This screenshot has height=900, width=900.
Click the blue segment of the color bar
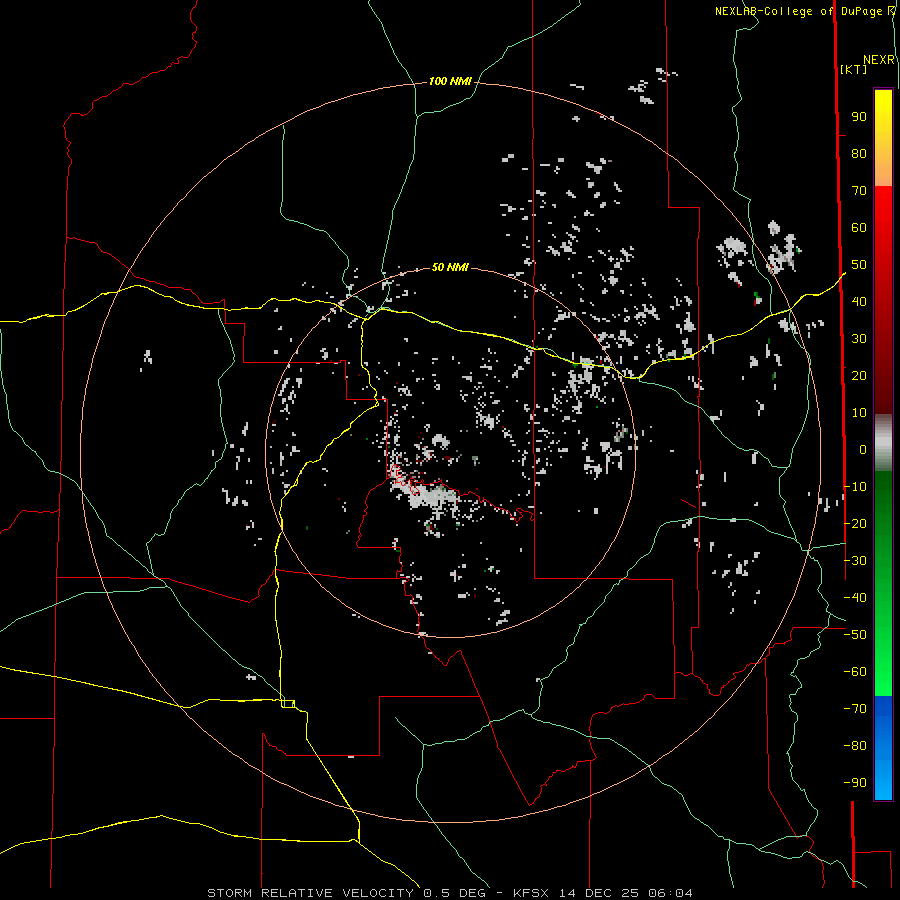pyautogui.click(x=883, y=748)
